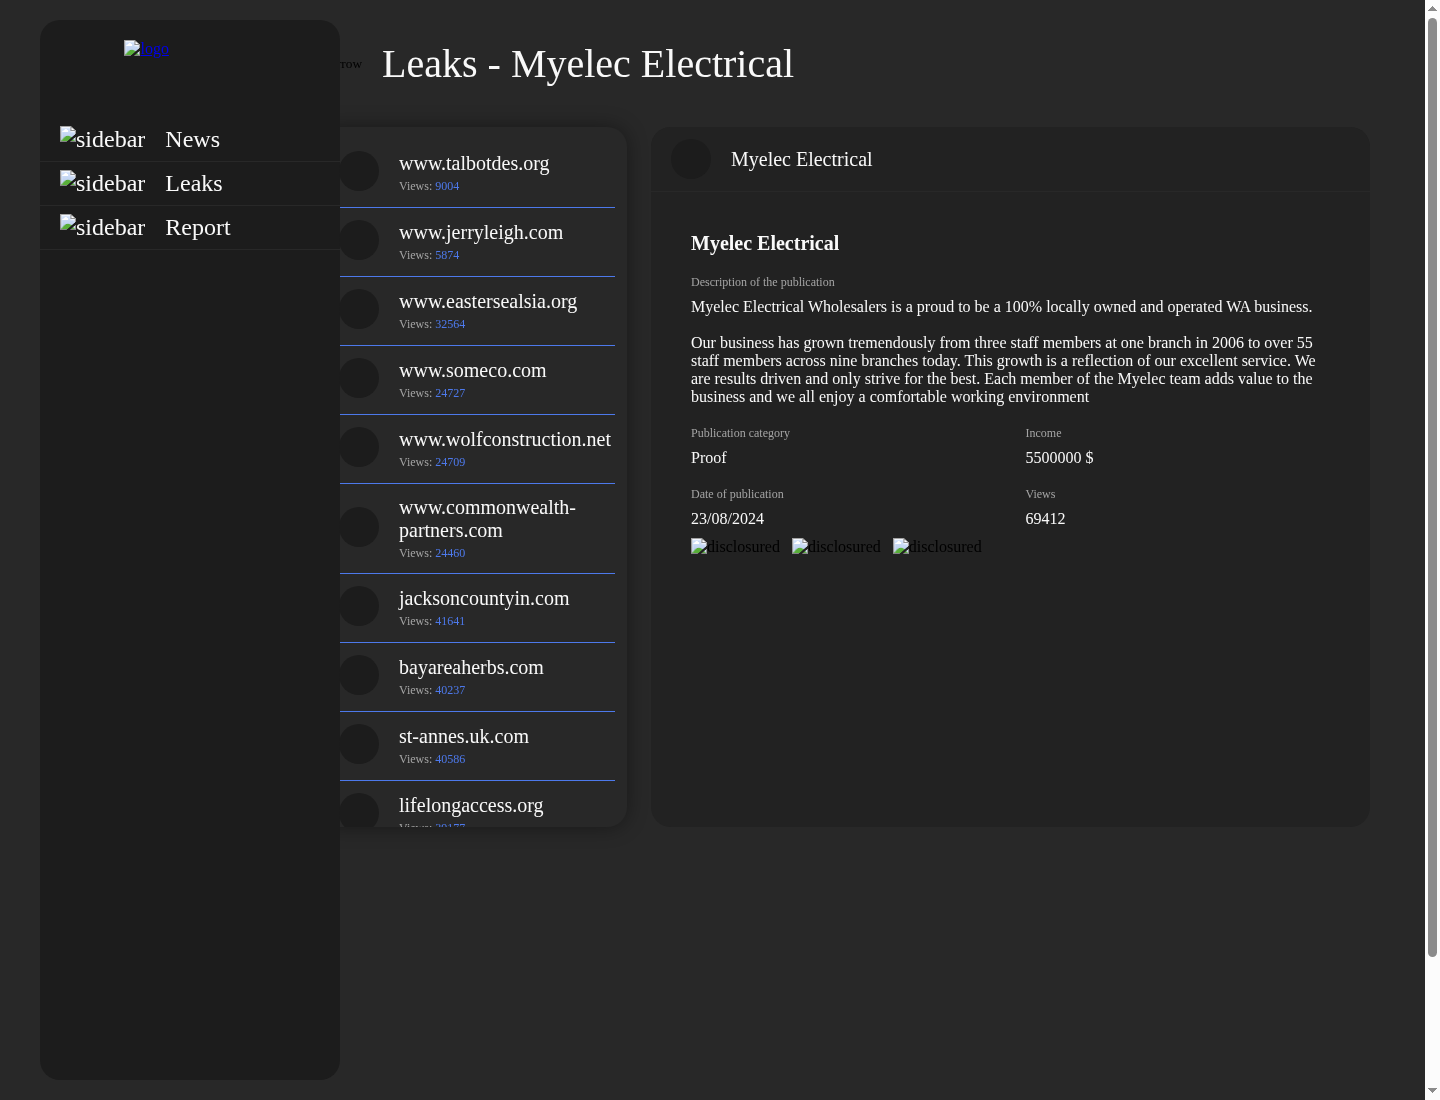Open www.commonwealth-partners.com leak entry

tap(477, 529)
